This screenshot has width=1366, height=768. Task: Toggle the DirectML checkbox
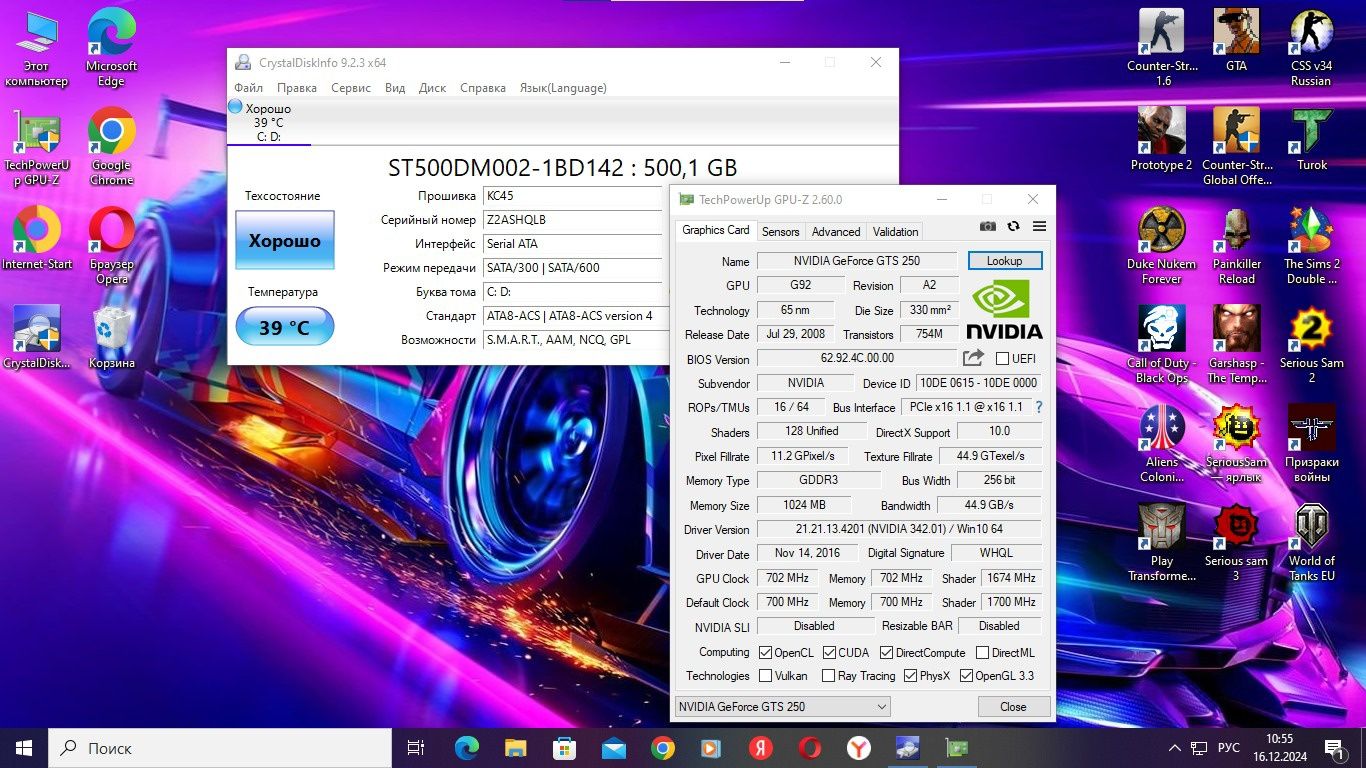tap(982, 653)
